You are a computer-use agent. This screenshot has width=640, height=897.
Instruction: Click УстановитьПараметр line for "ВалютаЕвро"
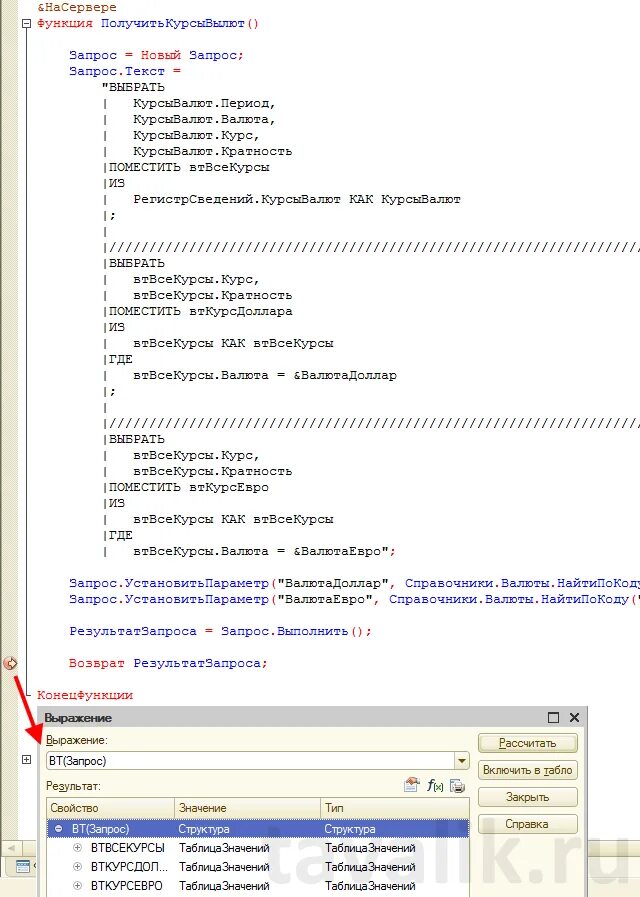354,600
